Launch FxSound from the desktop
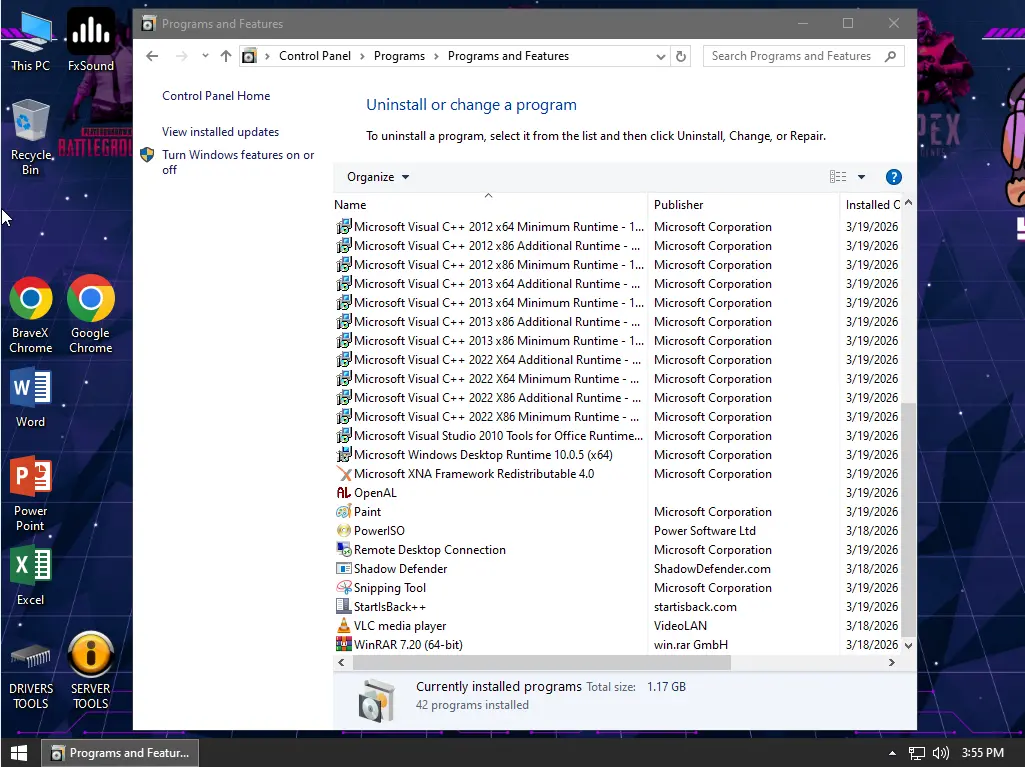The image size is (1025, 767). 91,40
